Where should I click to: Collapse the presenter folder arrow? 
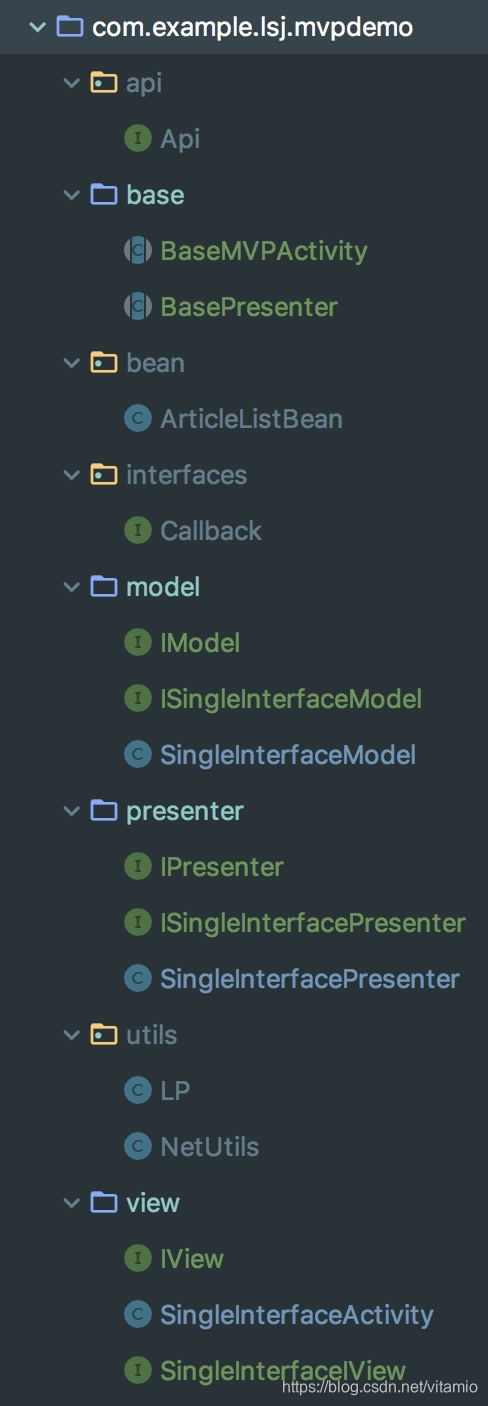tap(71, 810)
